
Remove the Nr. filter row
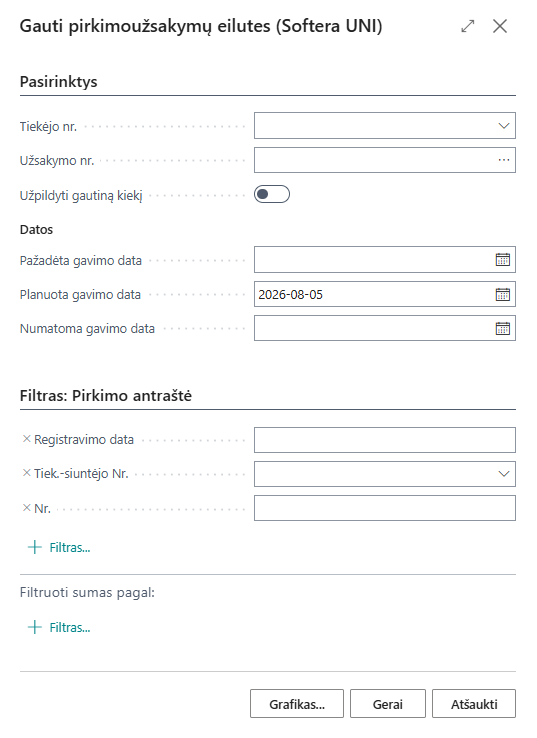26,508
